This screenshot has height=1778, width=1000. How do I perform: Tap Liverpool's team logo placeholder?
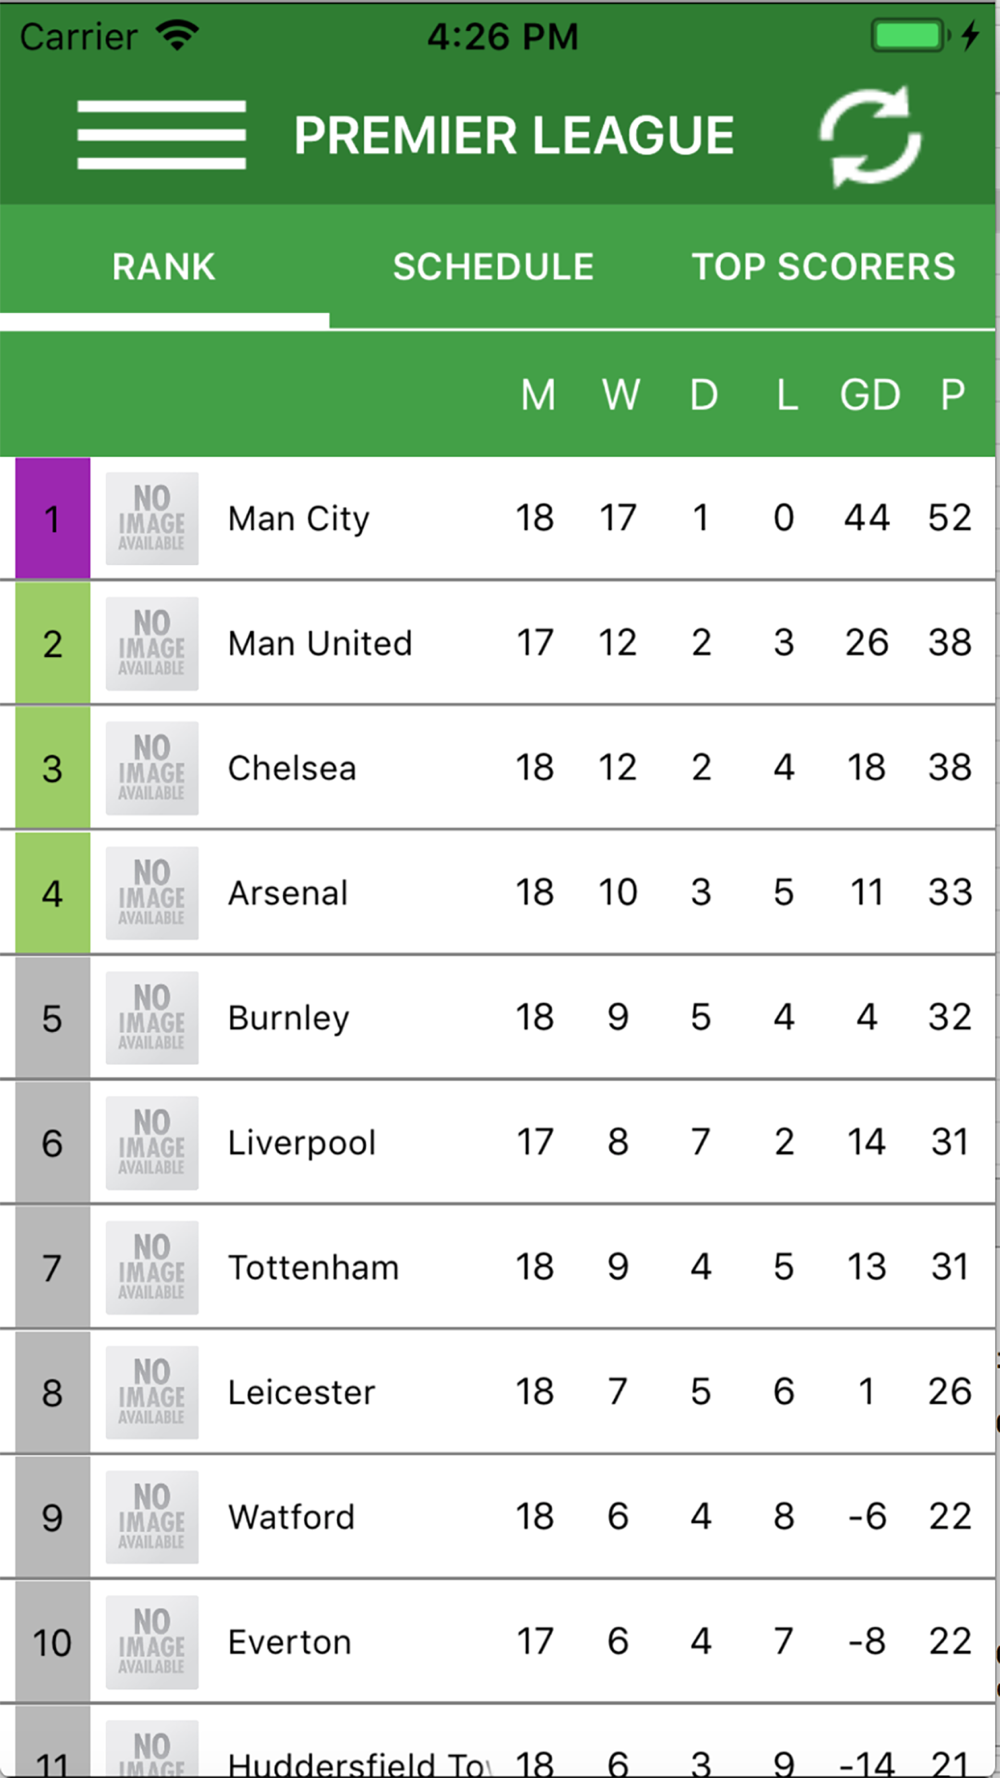click(152, 1143)
